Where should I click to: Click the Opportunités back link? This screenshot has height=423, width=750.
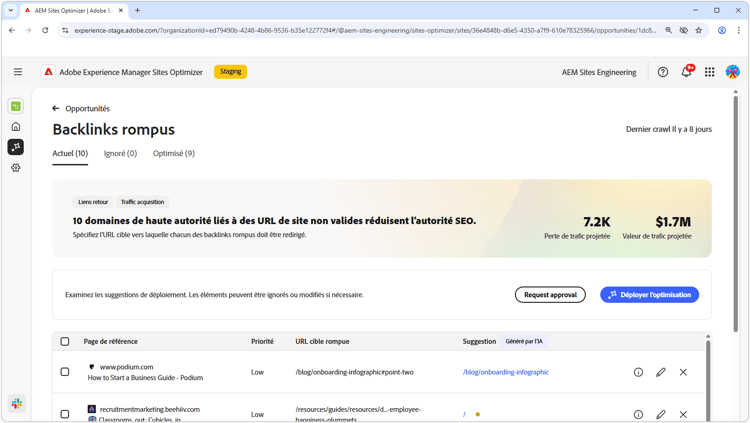pos(88,109)
